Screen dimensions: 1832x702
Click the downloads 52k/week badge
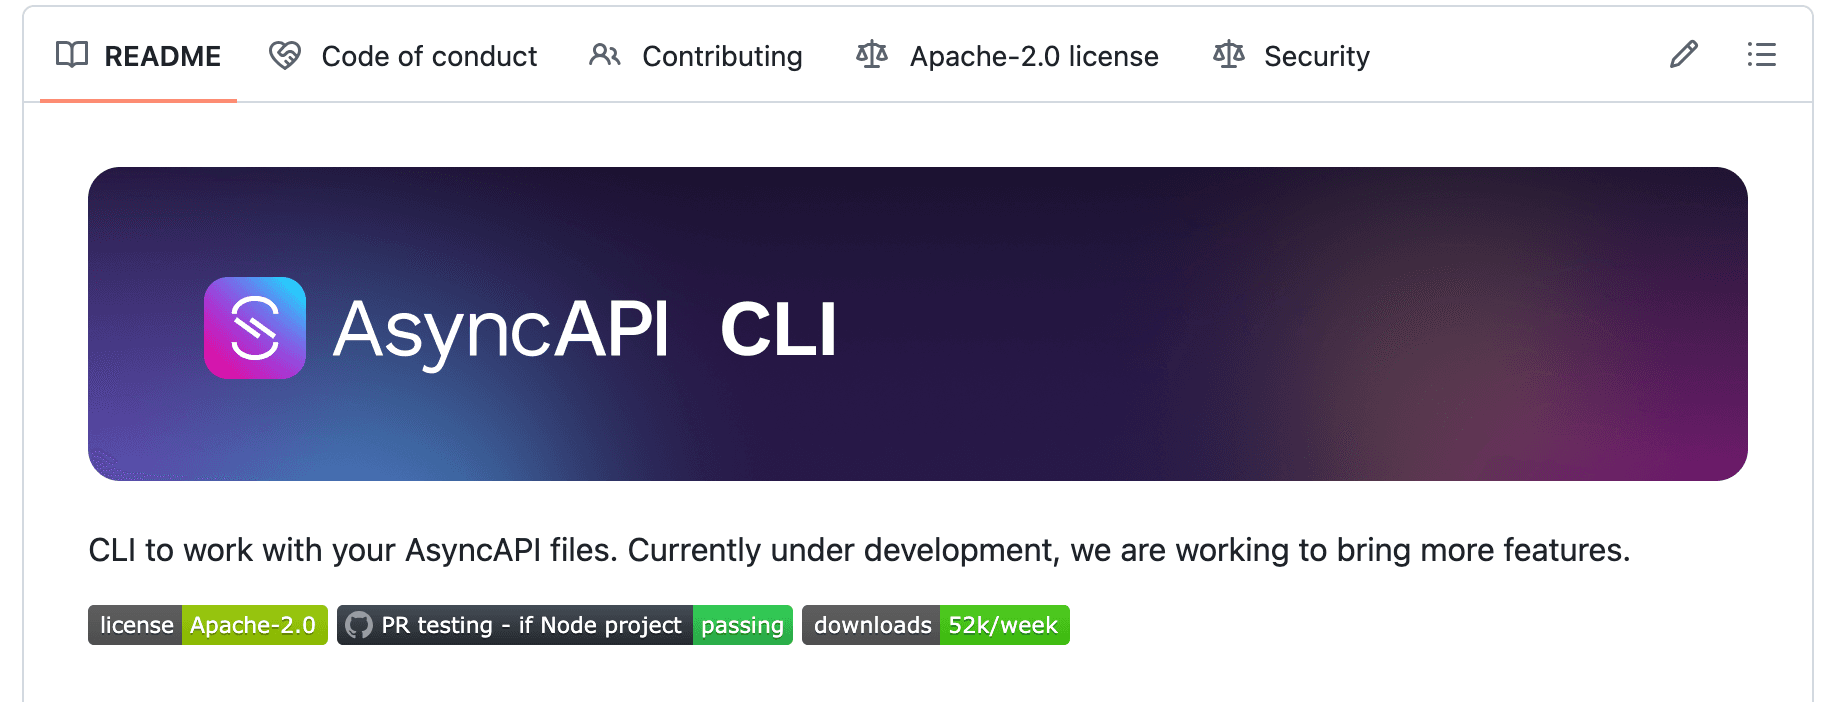point(936,625)
